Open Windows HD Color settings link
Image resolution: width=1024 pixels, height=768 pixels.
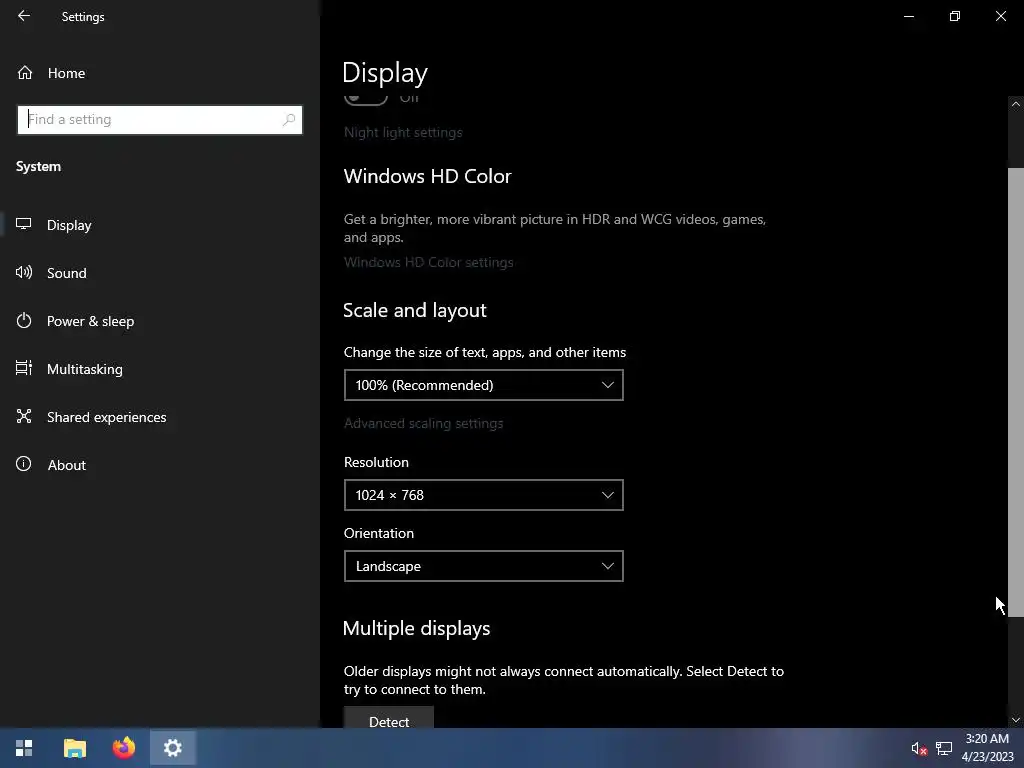pos(428,263)
